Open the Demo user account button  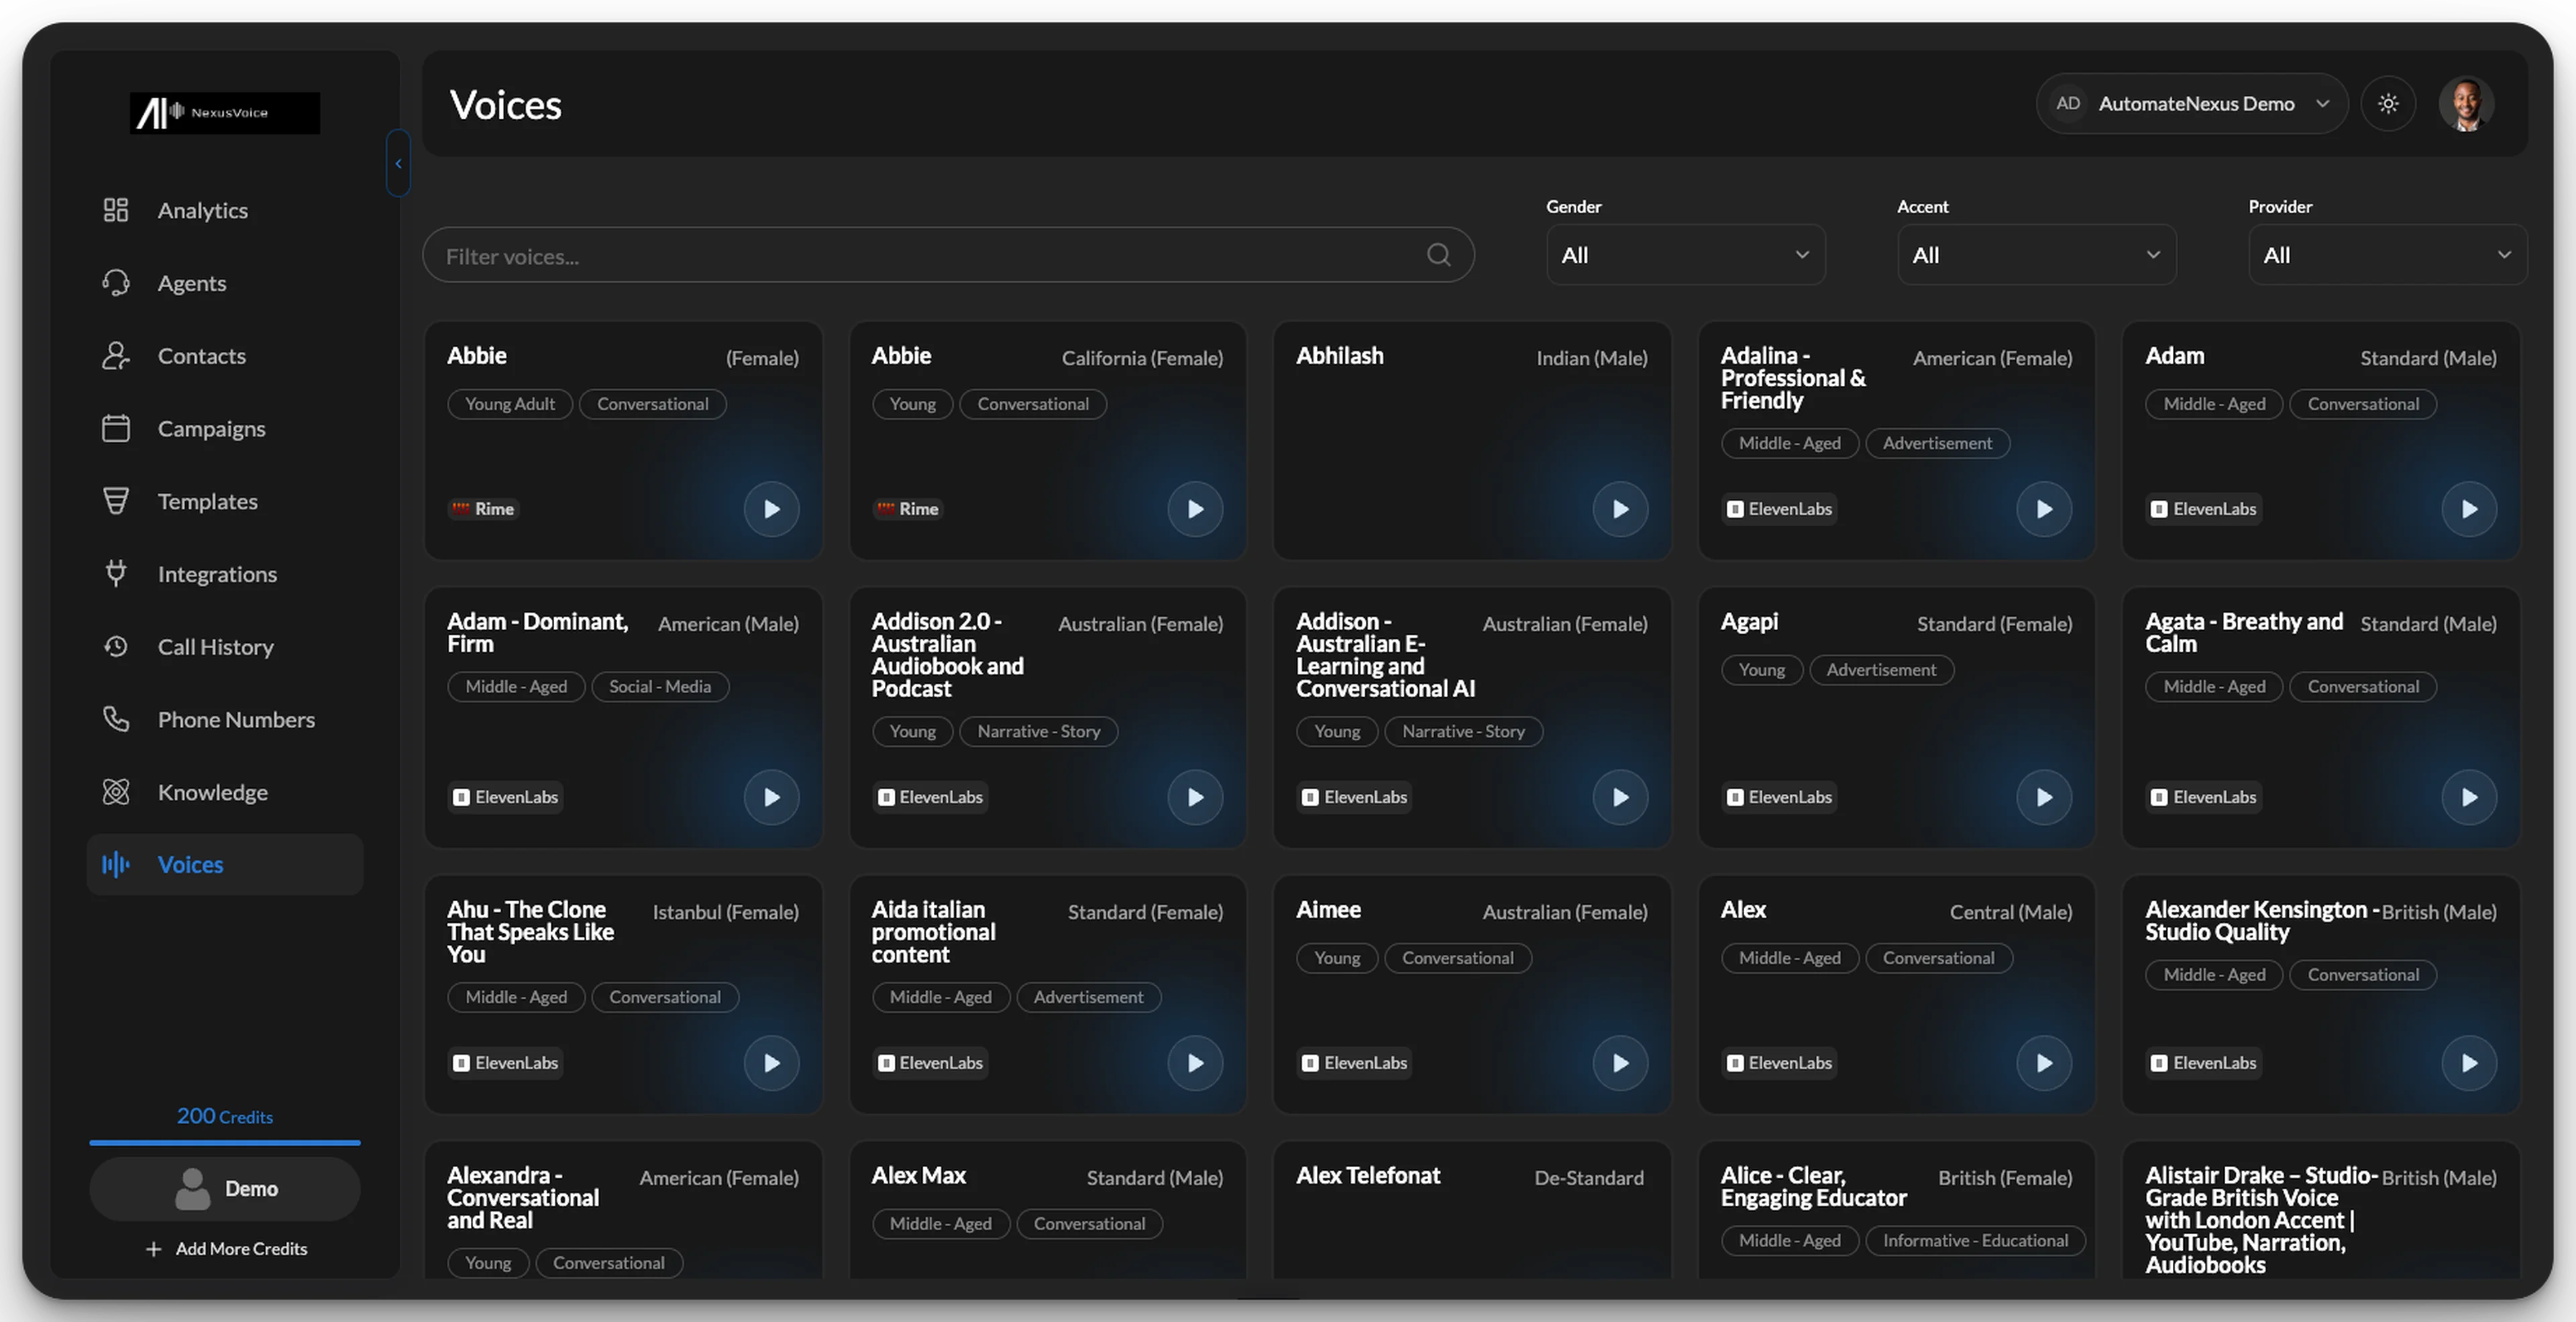[x=225, y=1189]
